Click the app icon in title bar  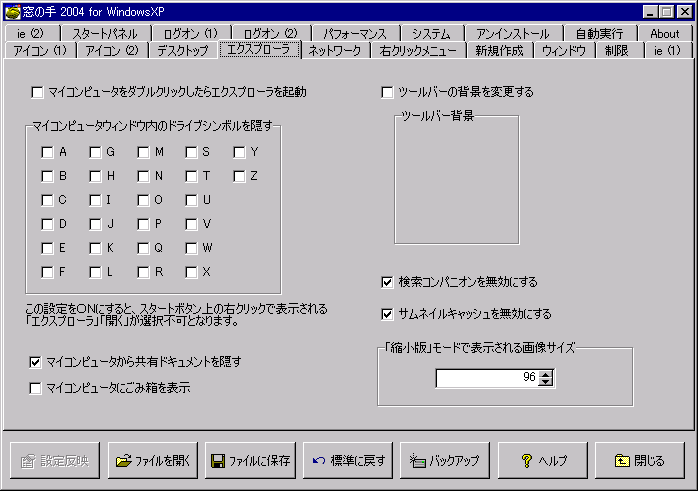pos(12,12)
